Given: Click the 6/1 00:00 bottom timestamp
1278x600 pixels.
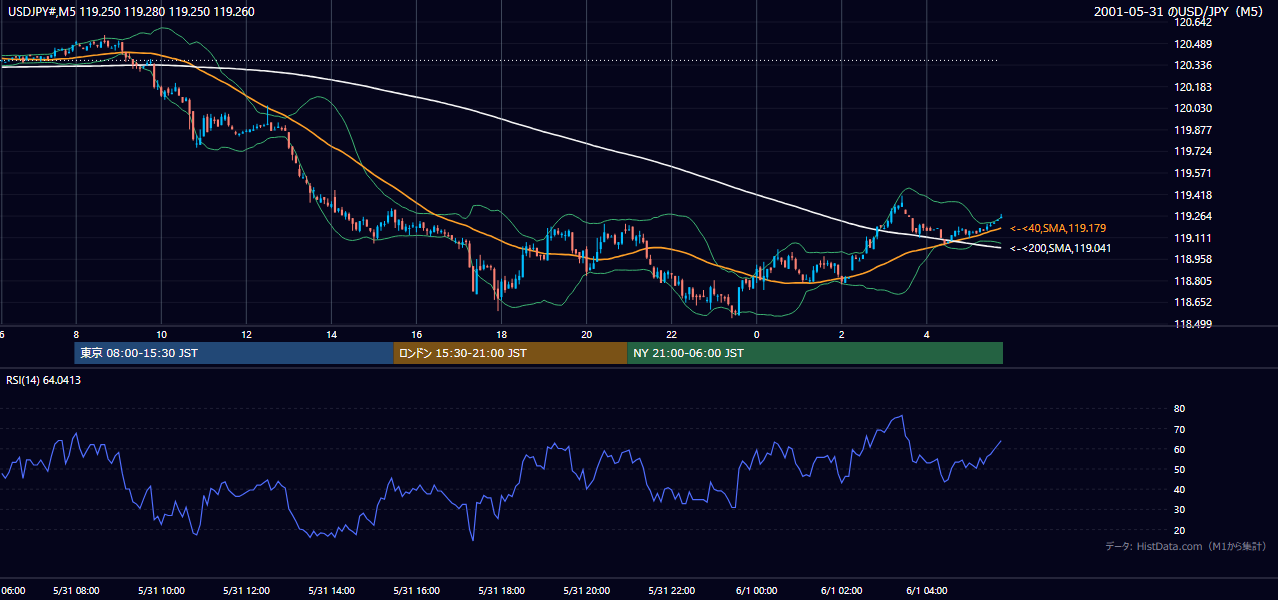Looking at the screenshot, I should [x=756, y=591].
